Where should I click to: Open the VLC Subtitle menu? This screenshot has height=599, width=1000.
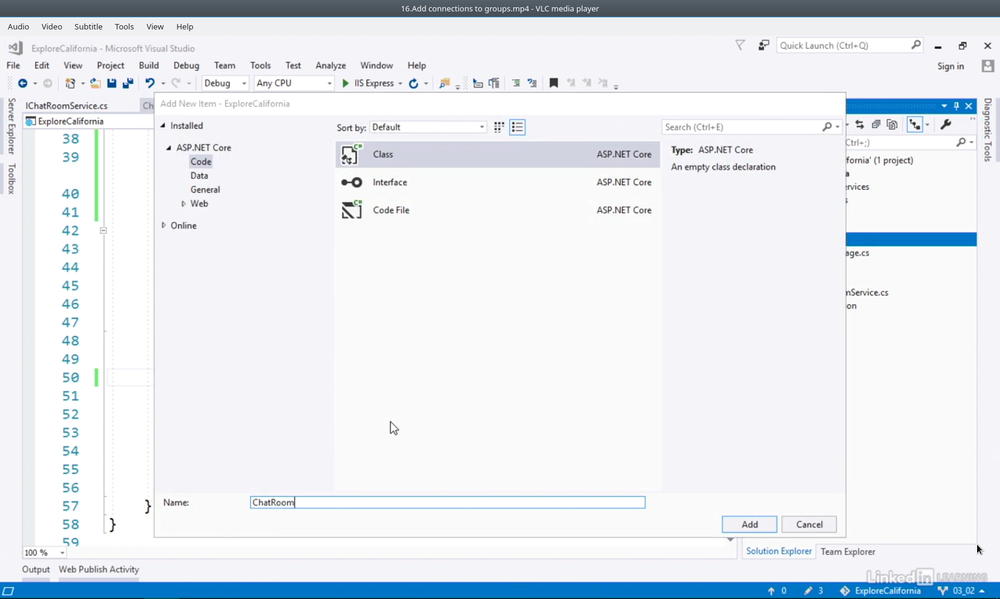(x=88, y=26)
